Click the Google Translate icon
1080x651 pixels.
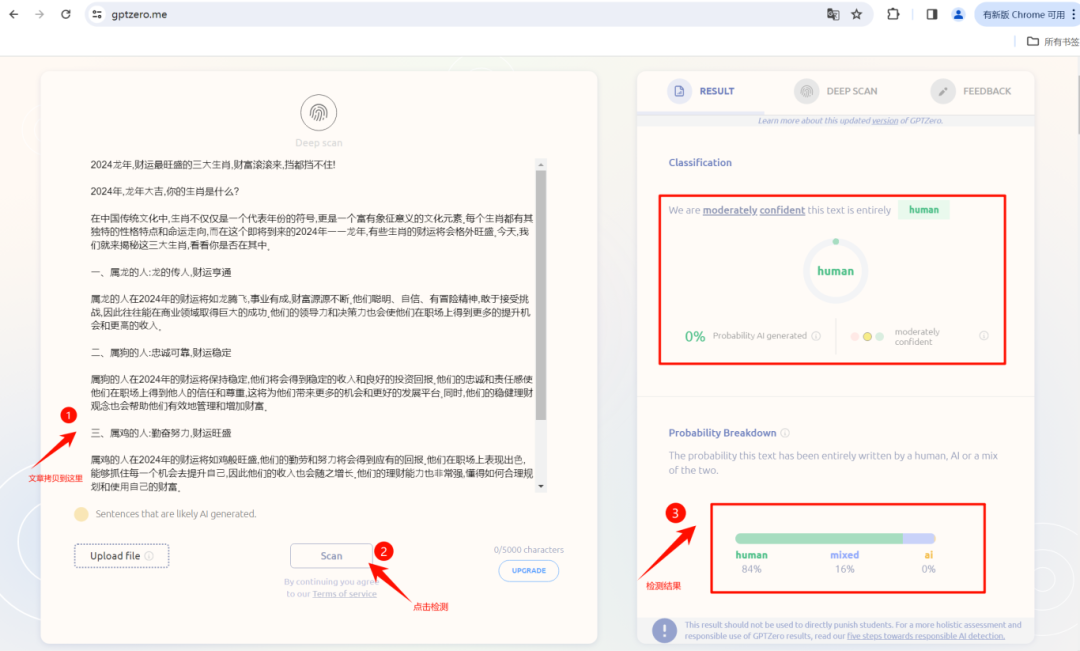(833, 14)
